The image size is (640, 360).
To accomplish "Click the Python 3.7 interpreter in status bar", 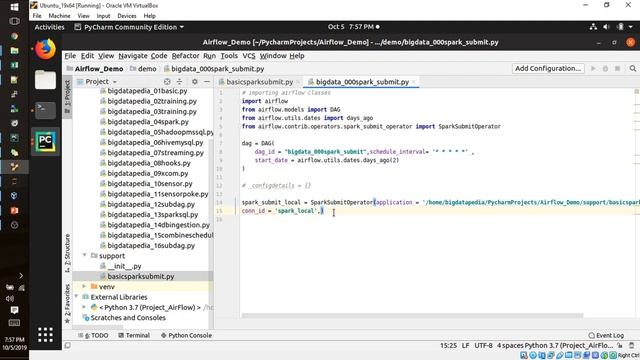I will click(x=569, y=345).
